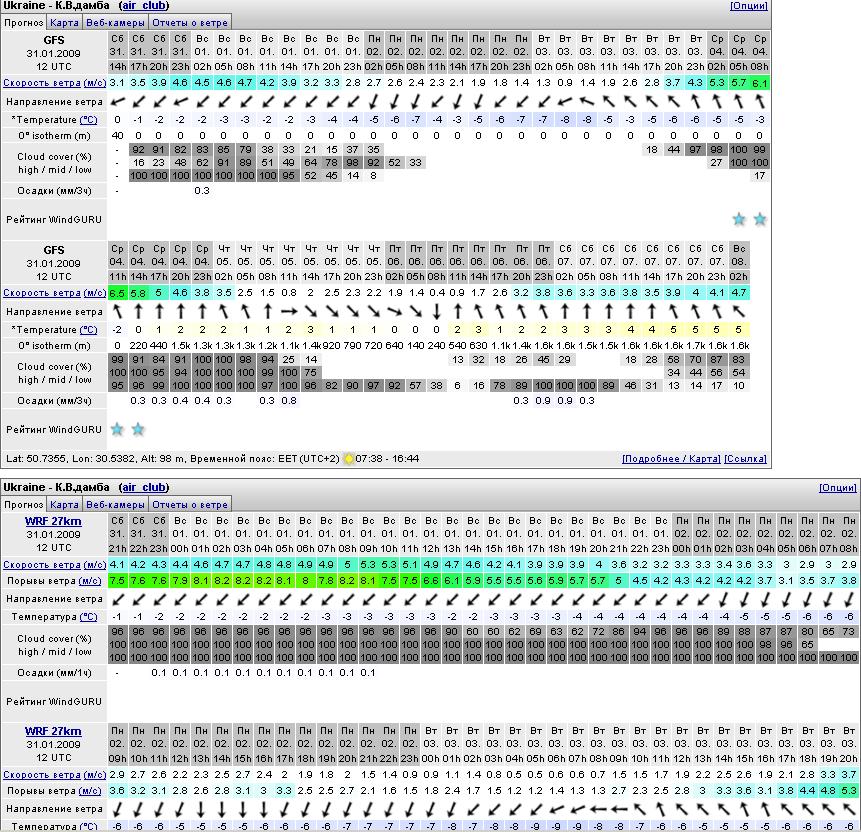Open Отчеты о ветре tab in the top panel
Image resolution: width=861 pixels, height=832 pixels.
(190, 21)
